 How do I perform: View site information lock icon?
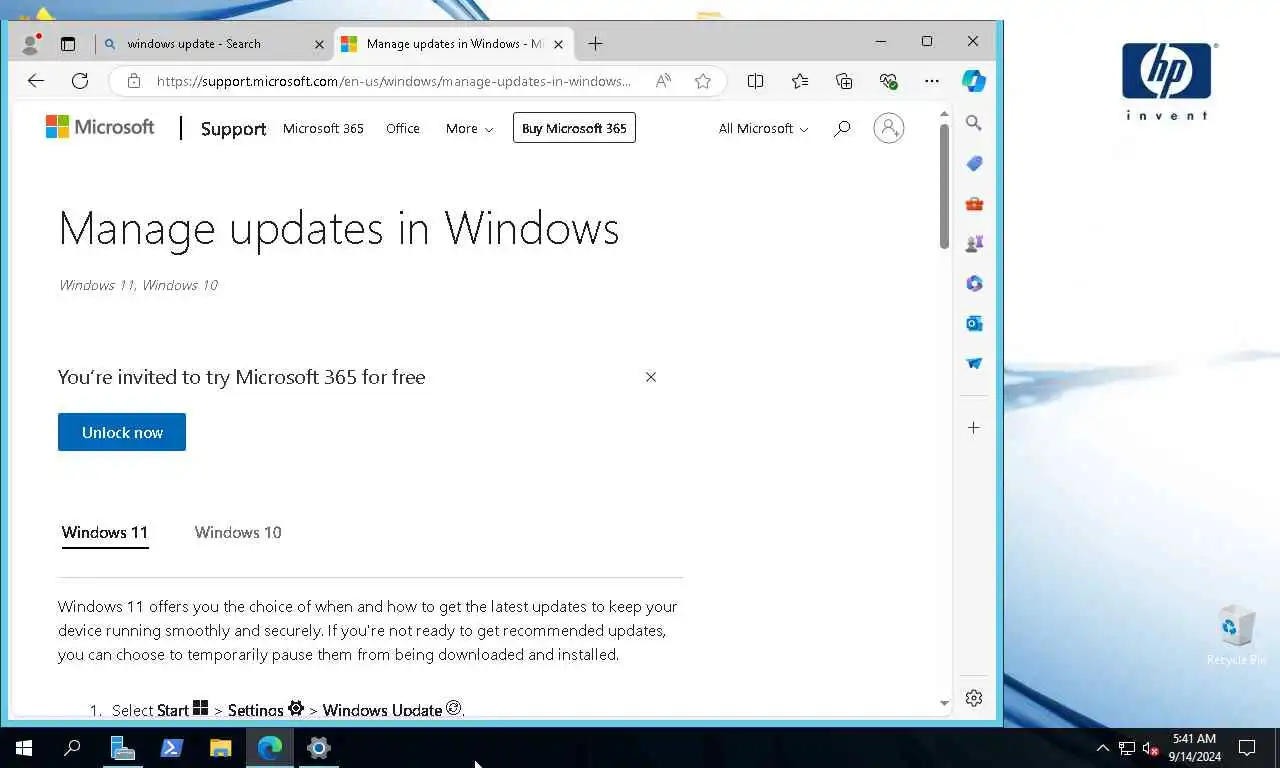click(x=134, y=81)
